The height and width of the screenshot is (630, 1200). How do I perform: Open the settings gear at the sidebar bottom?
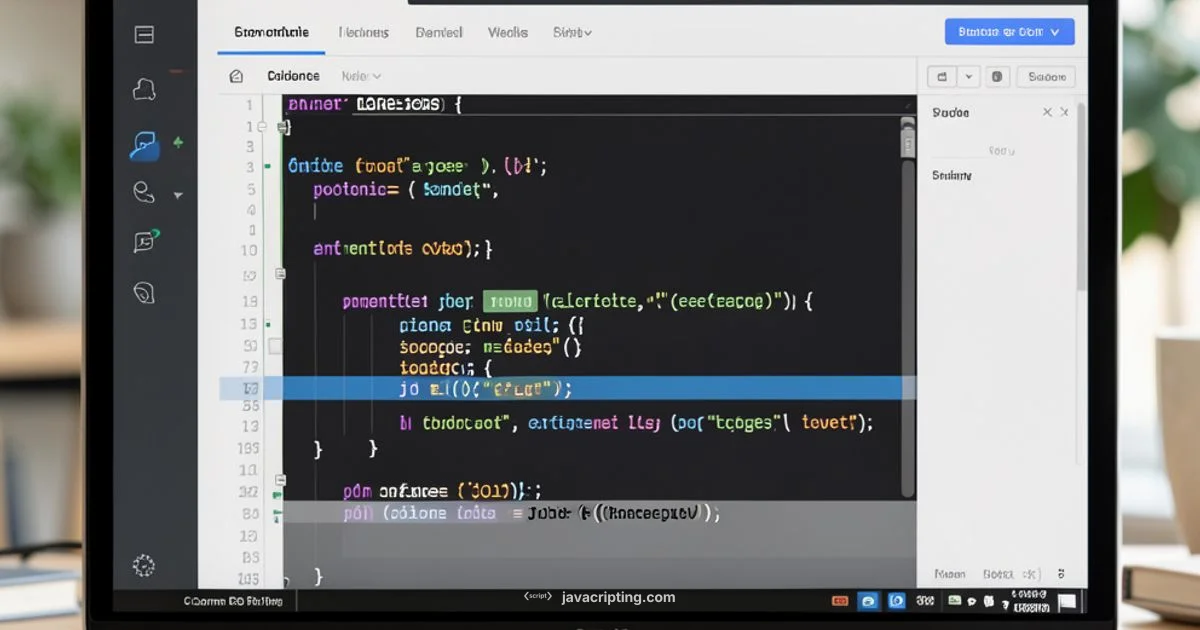(x=143, y=565)
